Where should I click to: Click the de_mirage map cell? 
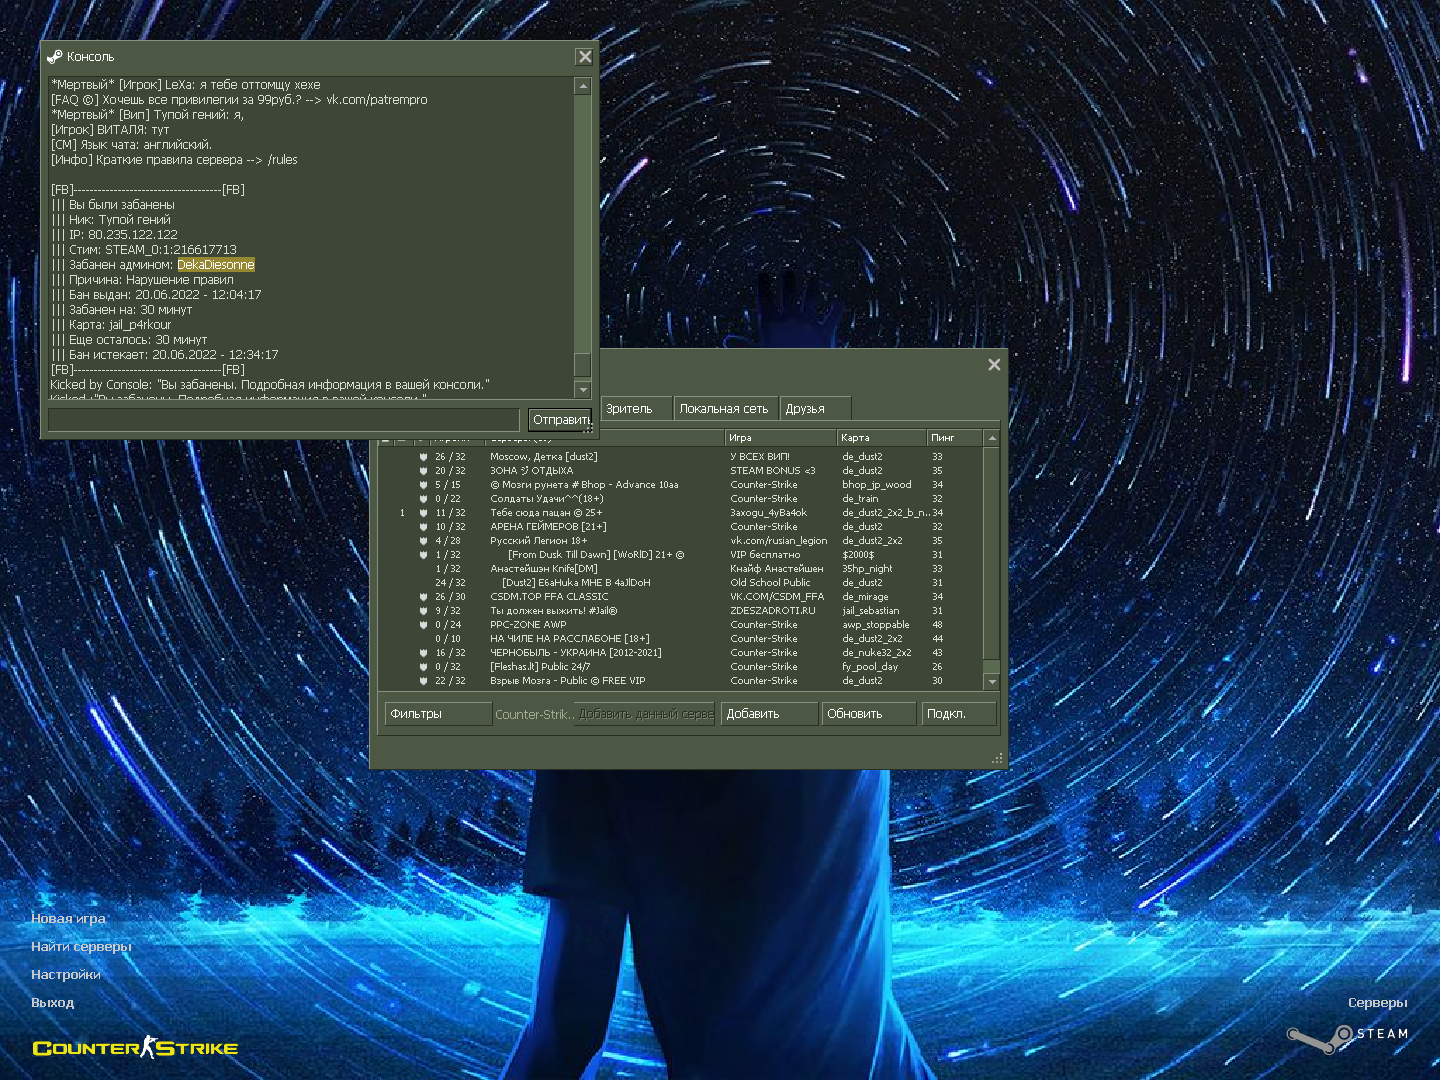tap(865, 597)
